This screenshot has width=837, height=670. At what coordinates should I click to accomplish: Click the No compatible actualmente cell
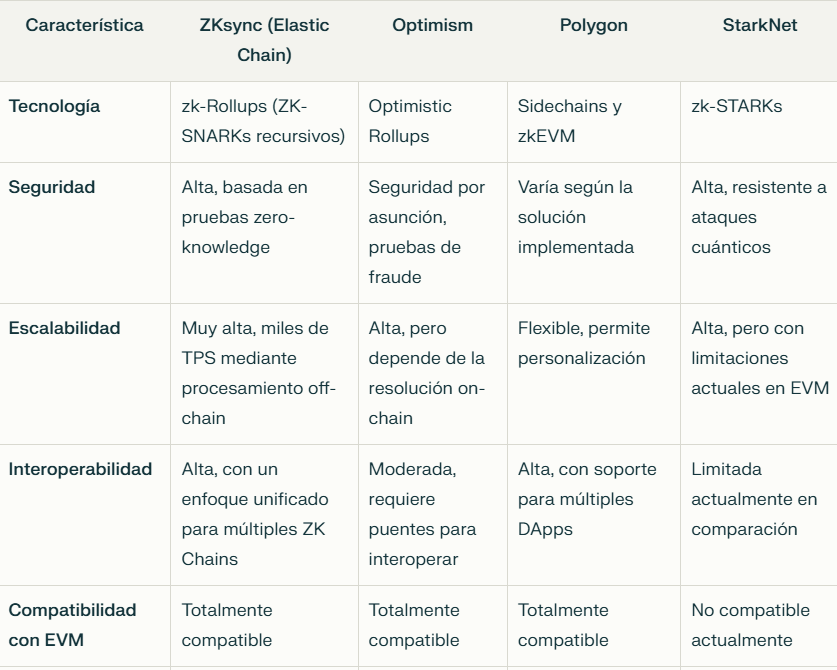coord(750,625)
